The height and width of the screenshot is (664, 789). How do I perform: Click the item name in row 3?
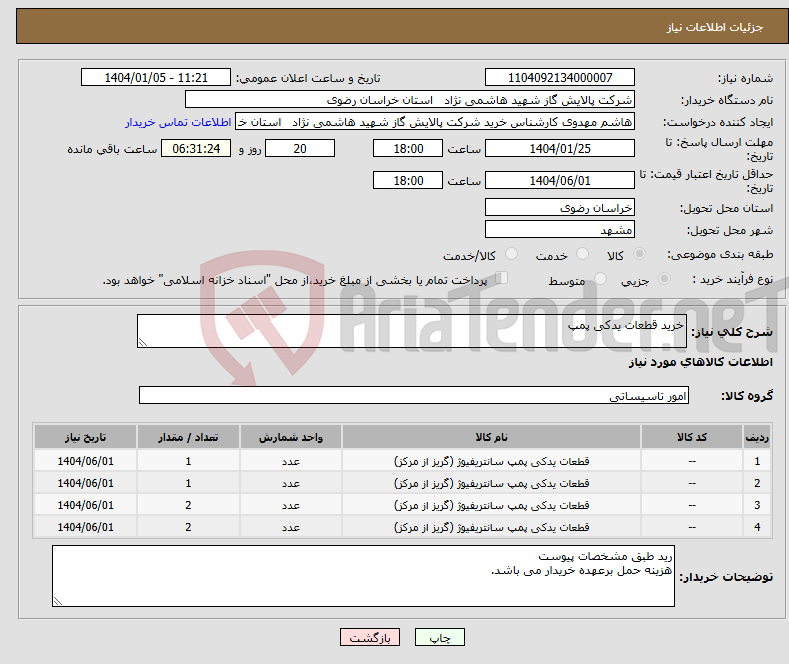click(492, 505)
